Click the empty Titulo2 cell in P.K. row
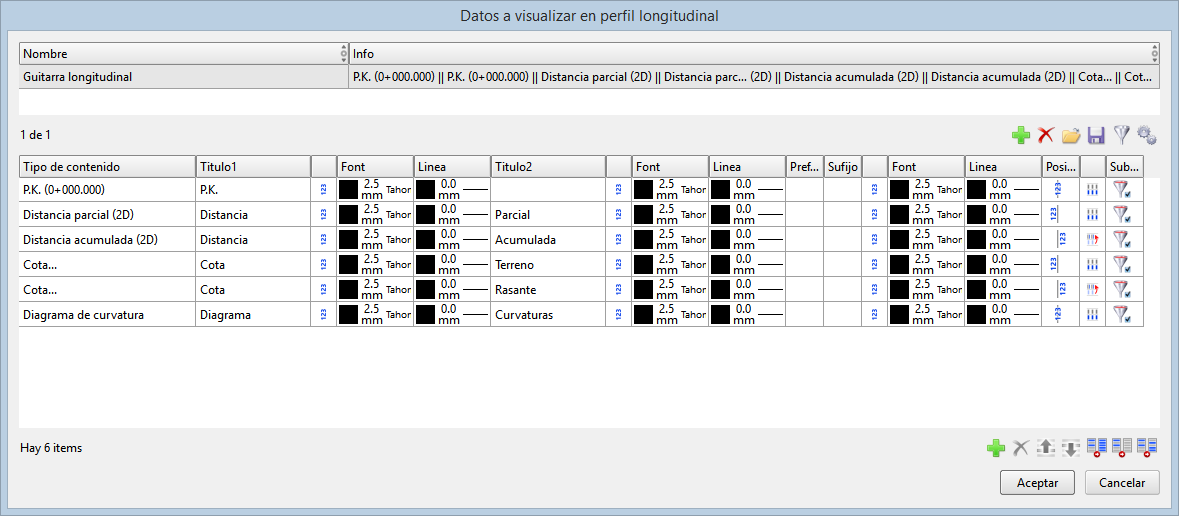Viewport: 1179px width, 516px height. [547, 190]
